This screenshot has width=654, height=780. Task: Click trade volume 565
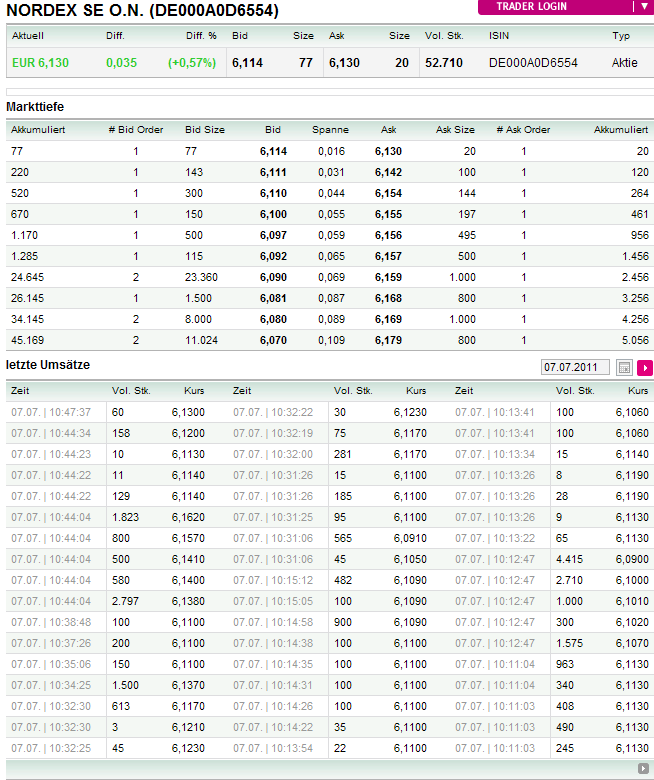point(343,538)
